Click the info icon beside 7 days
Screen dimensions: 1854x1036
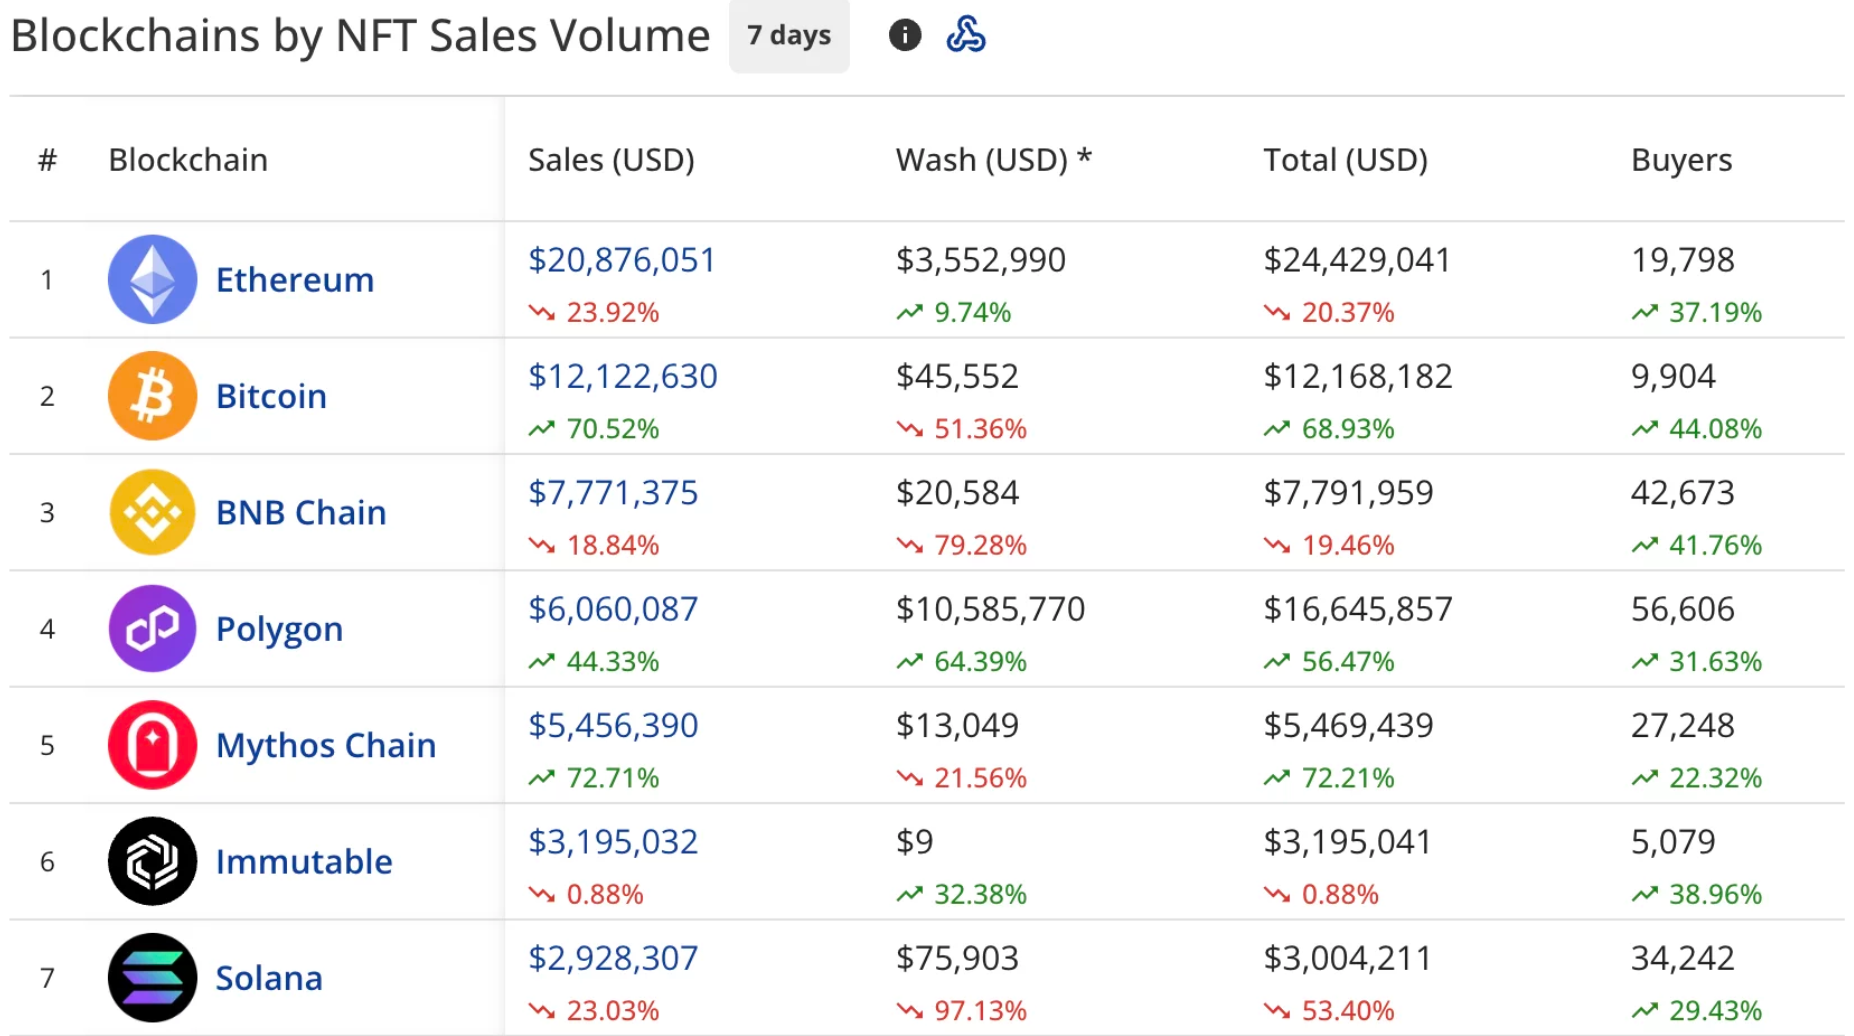904,36
